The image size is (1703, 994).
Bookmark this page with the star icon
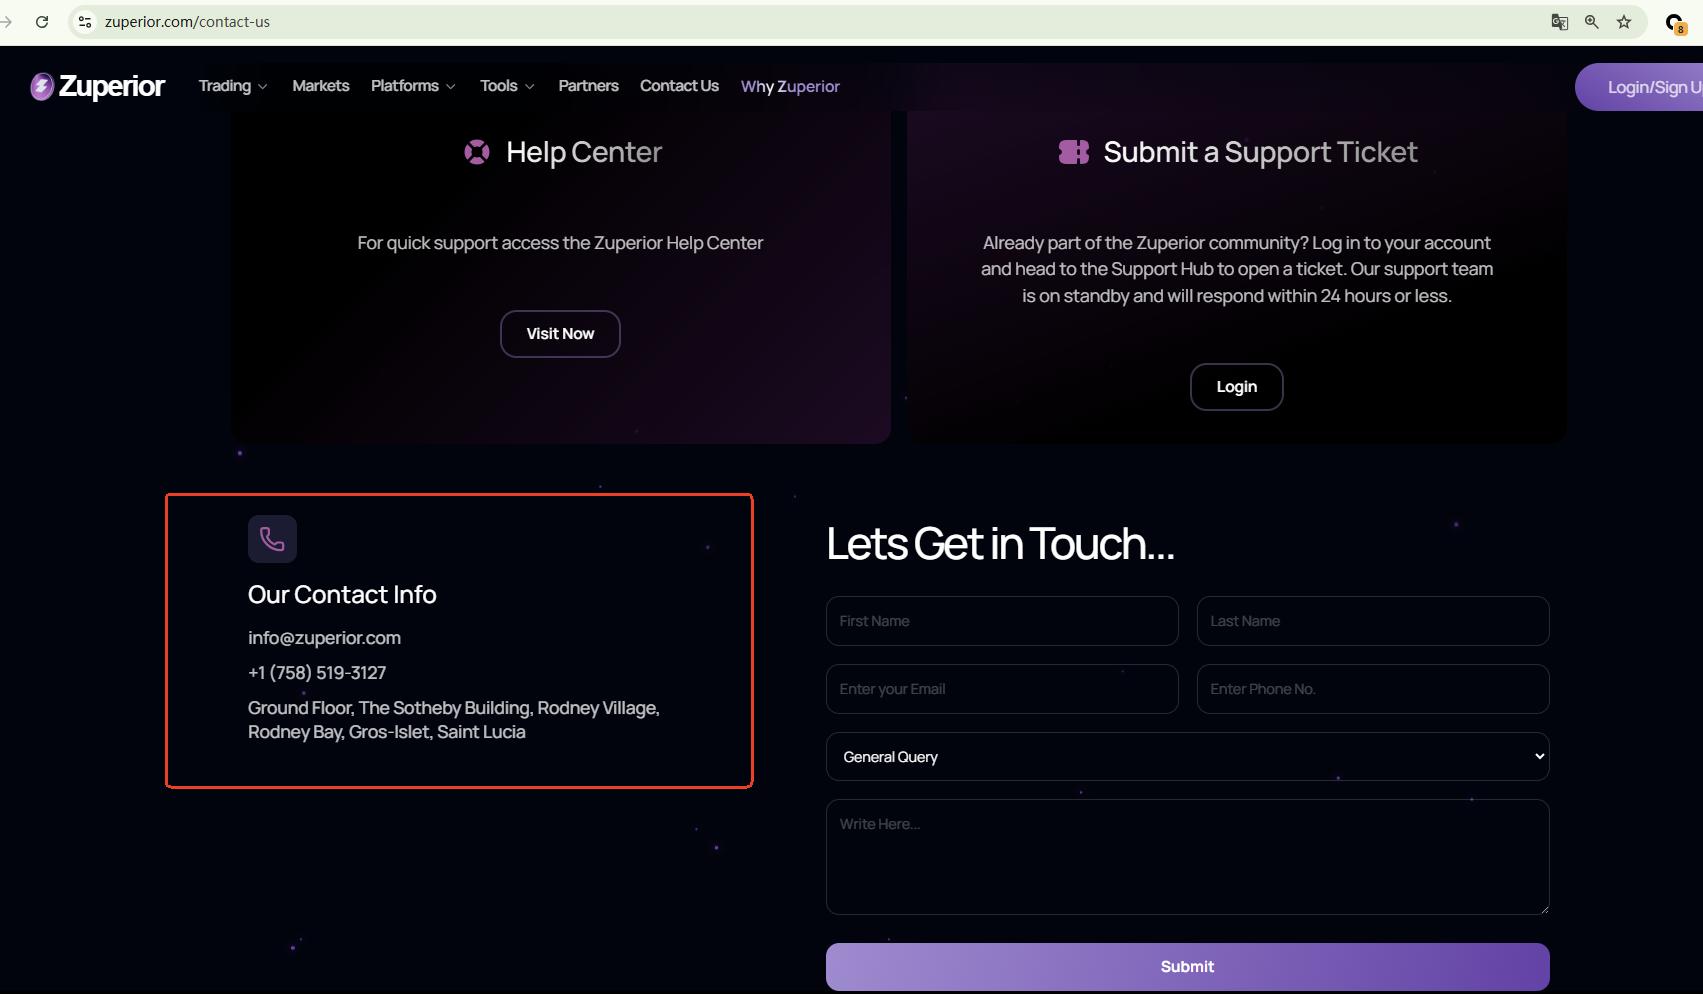coord(1624,22)
